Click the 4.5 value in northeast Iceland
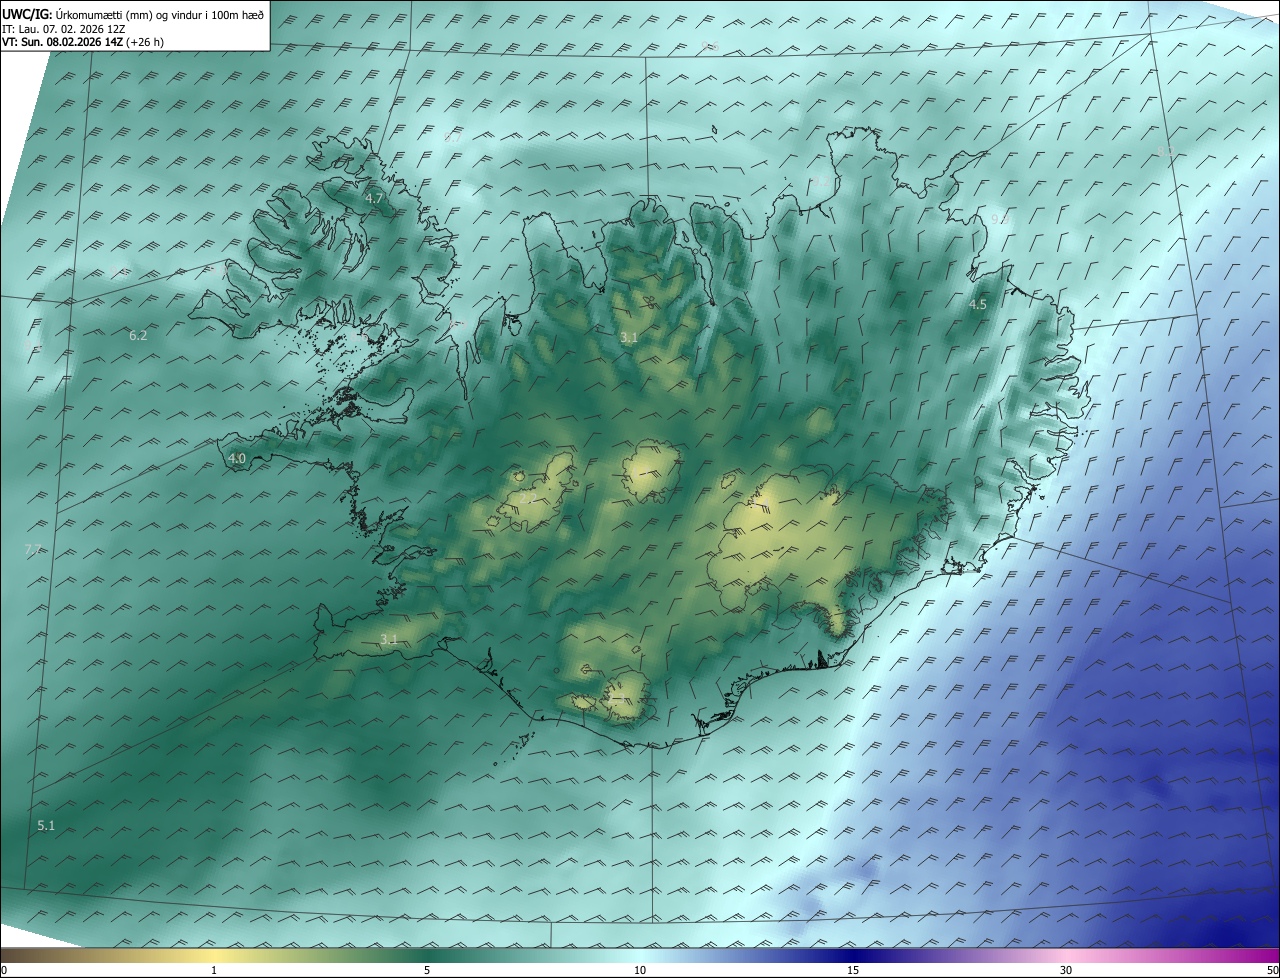1280x978 pixels. click(x=978, y=305)
